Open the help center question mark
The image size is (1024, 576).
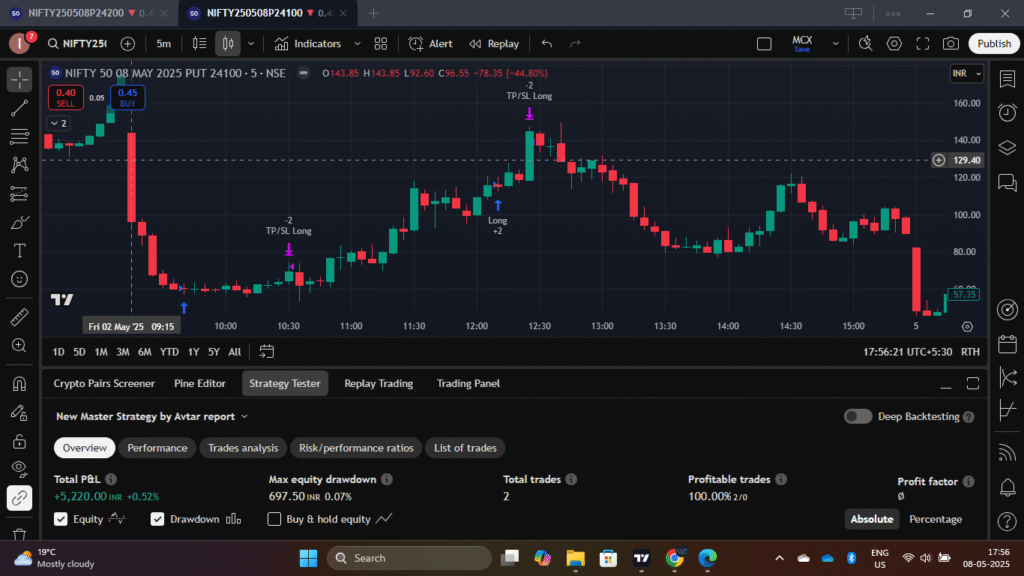(1007, 521)
